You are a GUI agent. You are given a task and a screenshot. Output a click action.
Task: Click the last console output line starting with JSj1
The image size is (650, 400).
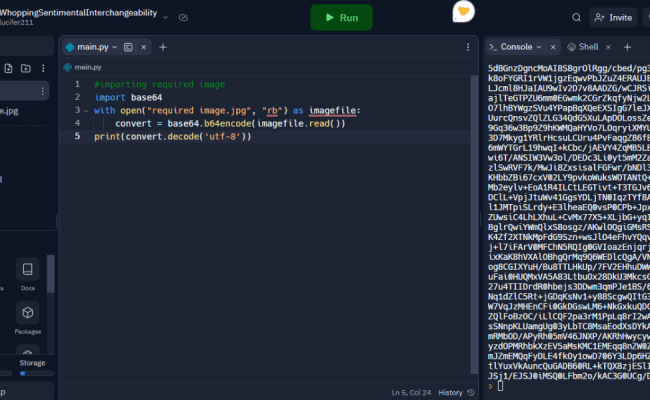pos(569,376)
